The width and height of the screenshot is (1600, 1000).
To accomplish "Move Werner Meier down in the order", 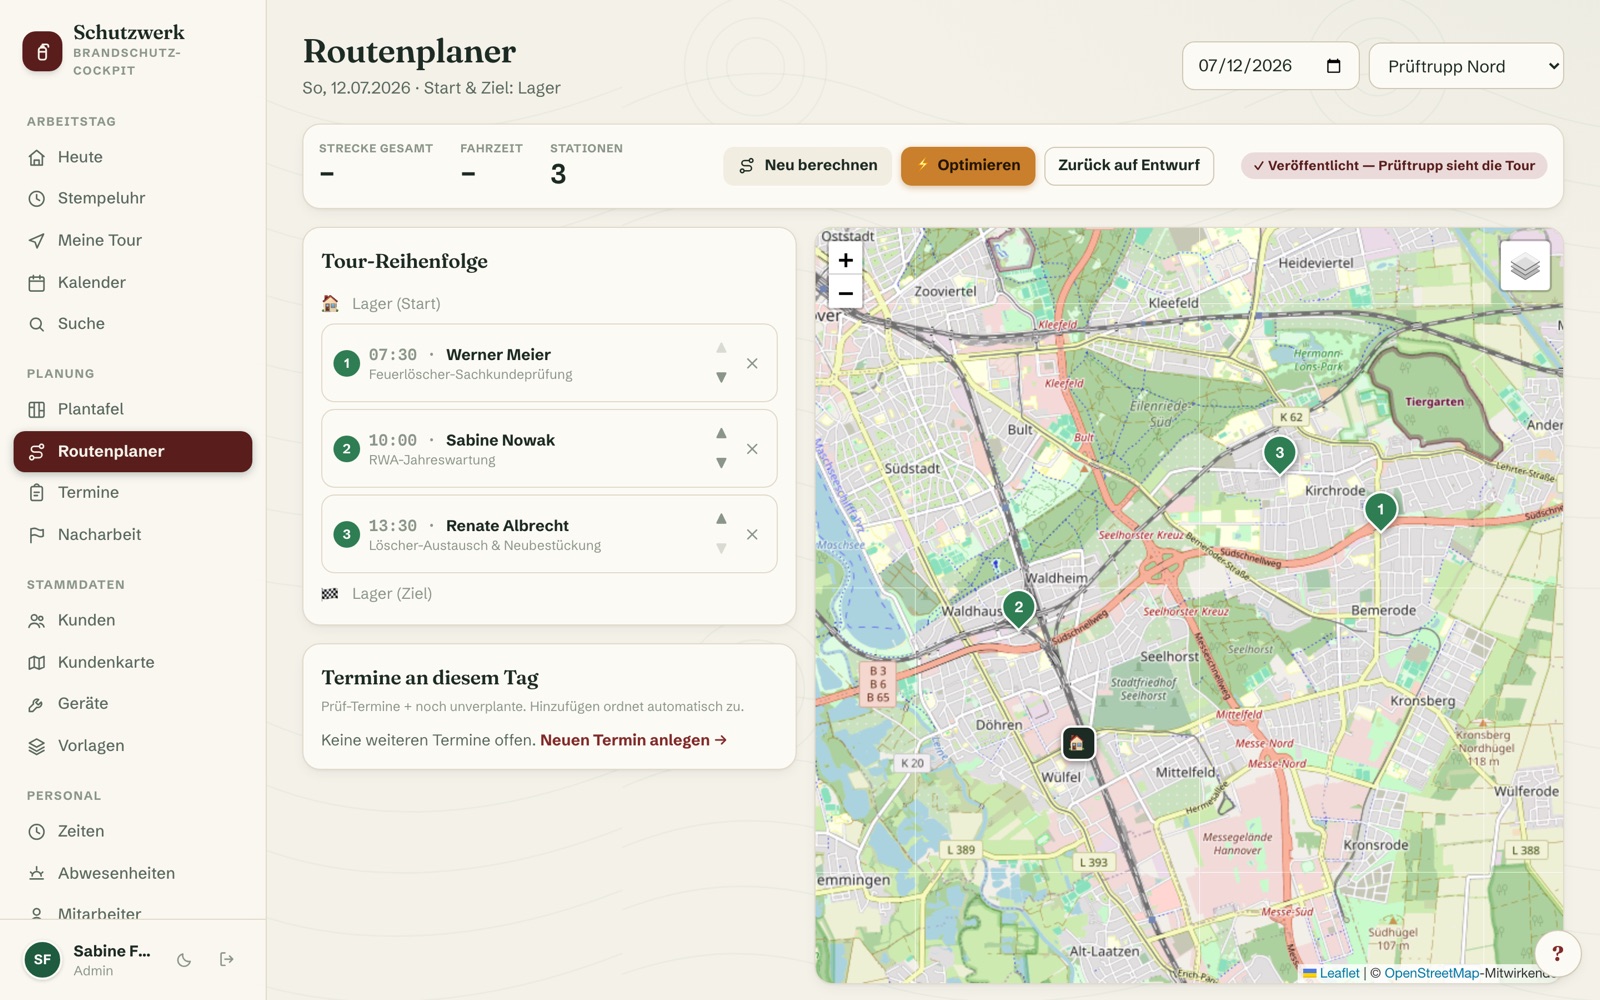I will tap(721, 378).
